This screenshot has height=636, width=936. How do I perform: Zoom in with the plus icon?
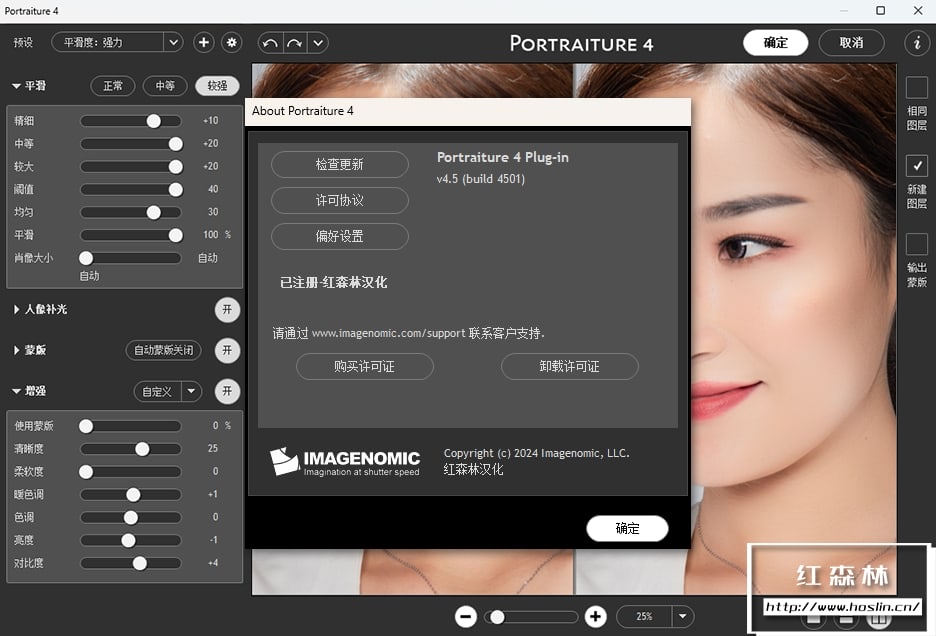point(595,616)
